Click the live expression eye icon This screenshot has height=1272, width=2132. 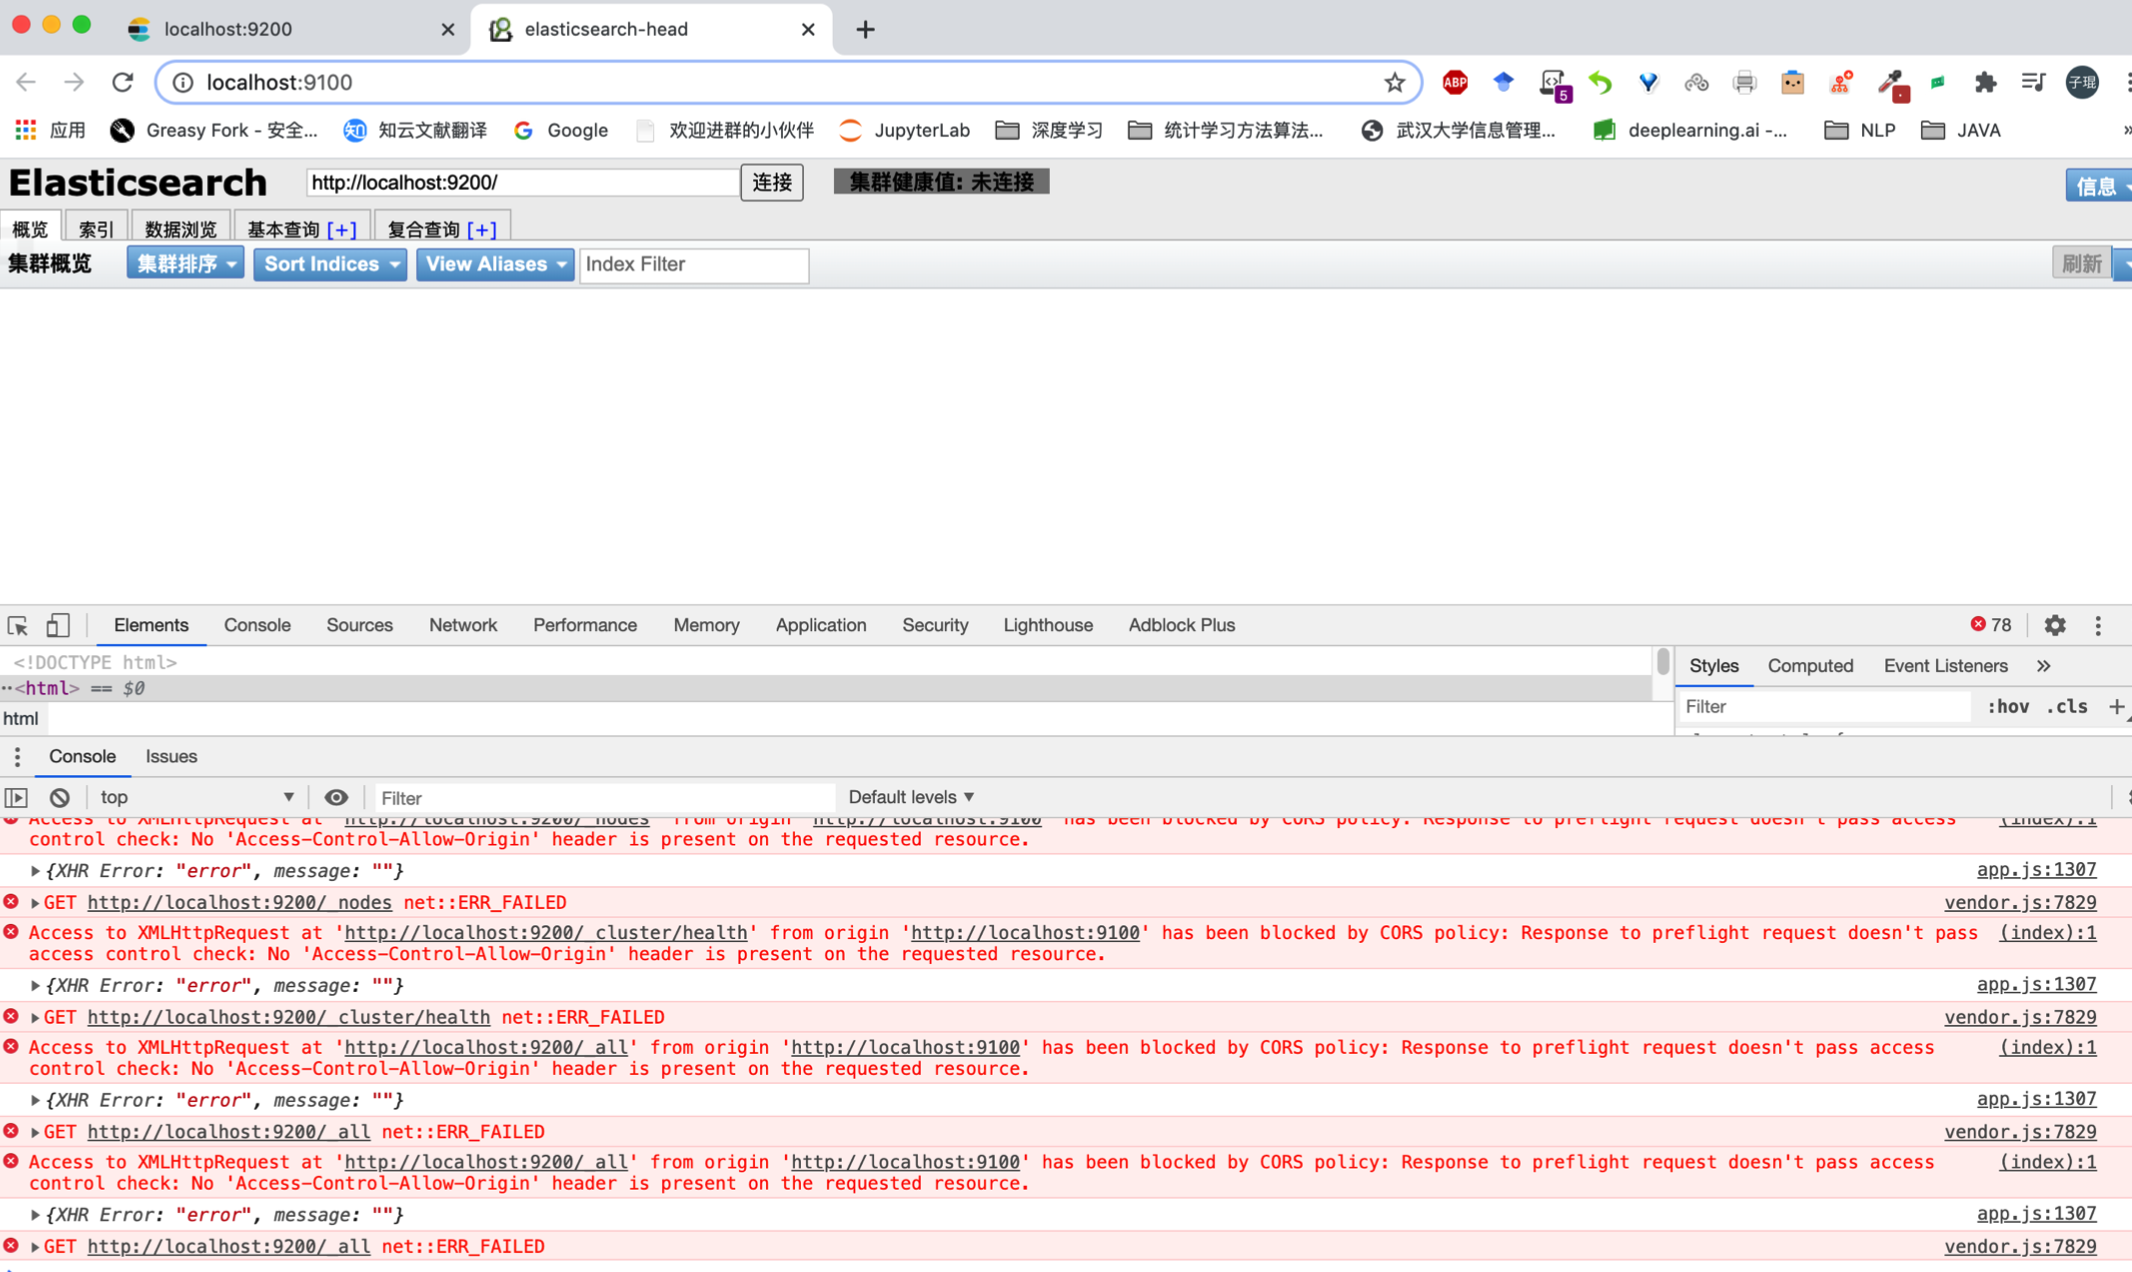coord(336,797)
